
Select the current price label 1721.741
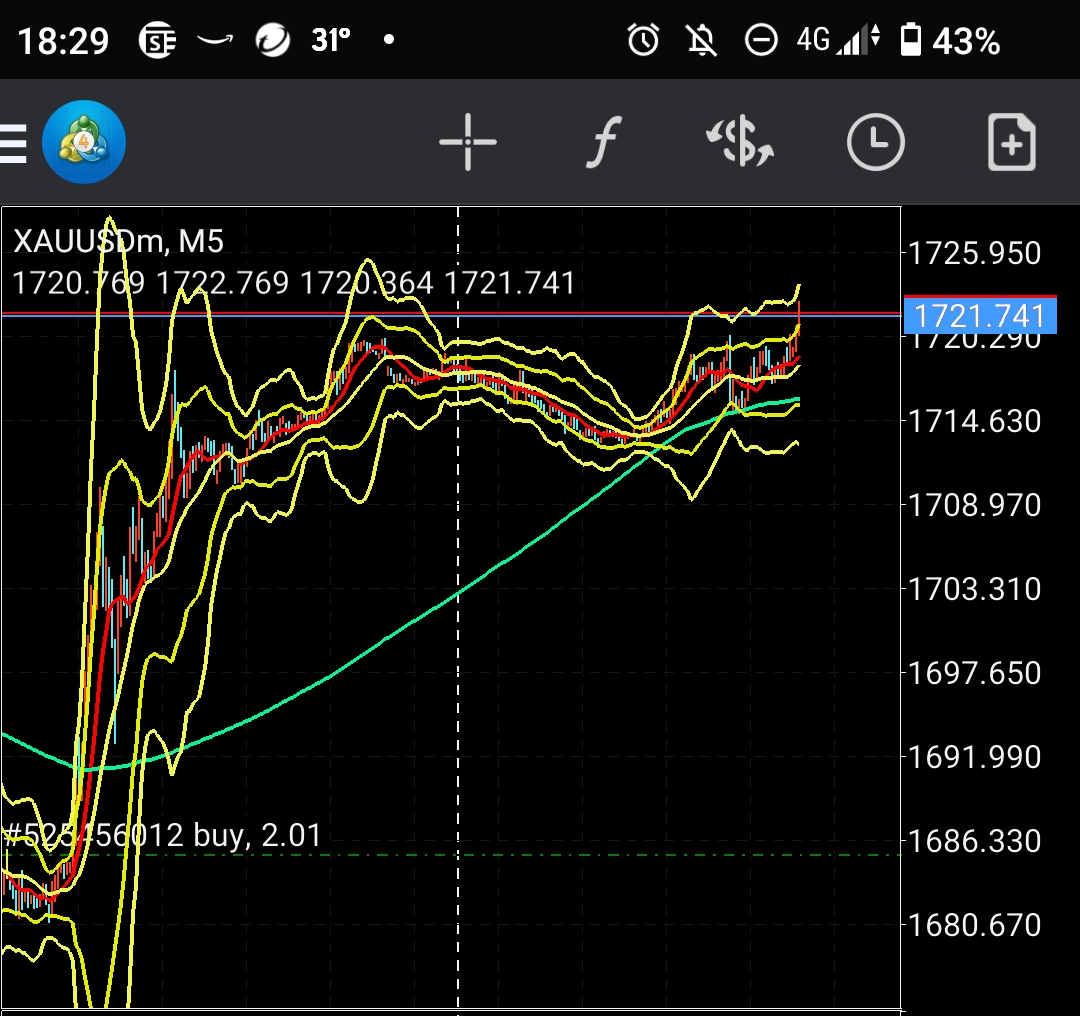[x=979, y=316]
